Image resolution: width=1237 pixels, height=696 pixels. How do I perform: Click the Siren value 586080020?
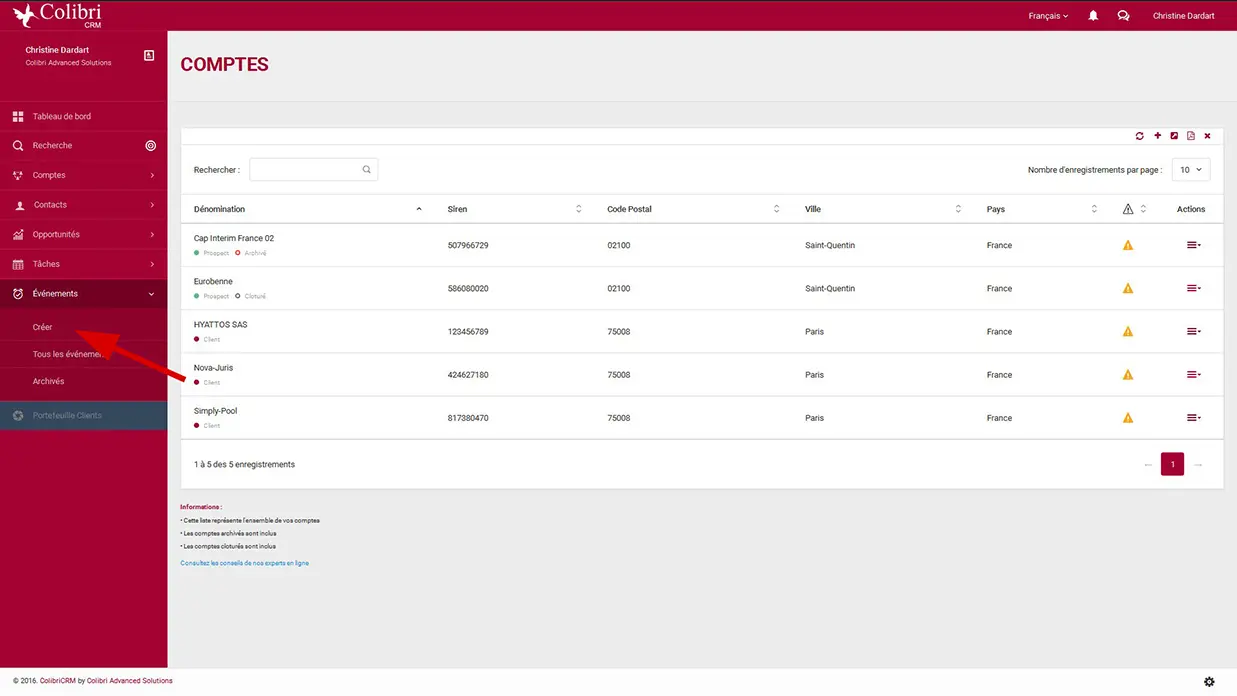pyautogui.click(x=468, y=288)
